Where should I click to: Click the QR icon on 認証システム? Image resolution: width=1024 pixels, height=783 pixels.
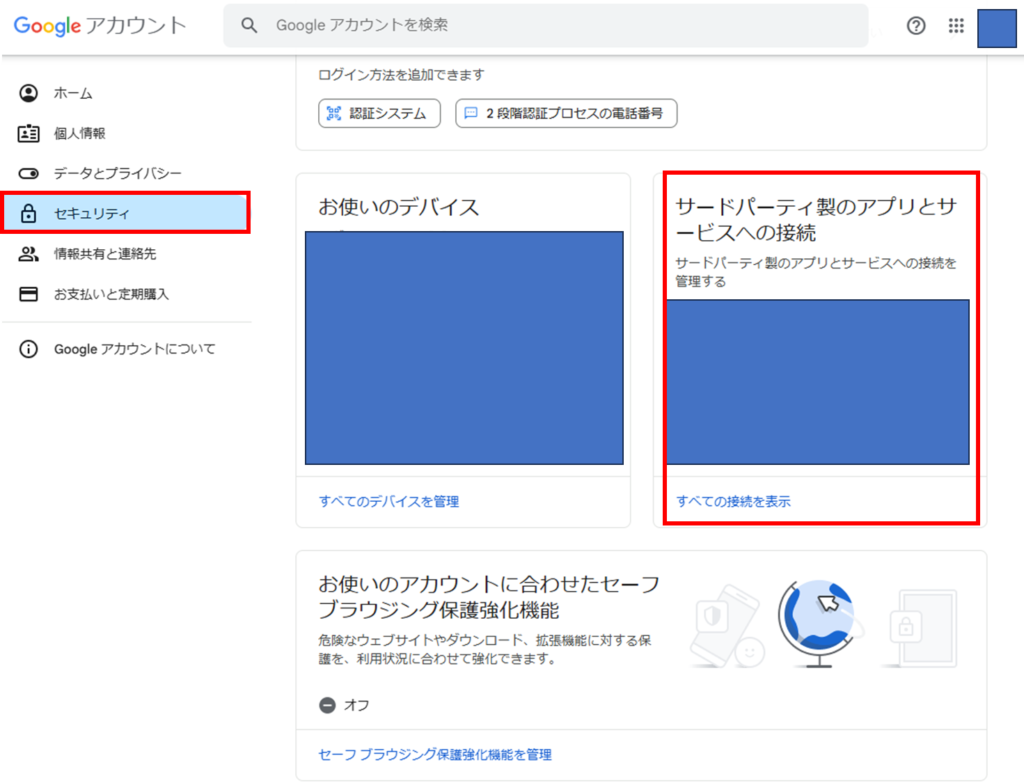(334, 114)
